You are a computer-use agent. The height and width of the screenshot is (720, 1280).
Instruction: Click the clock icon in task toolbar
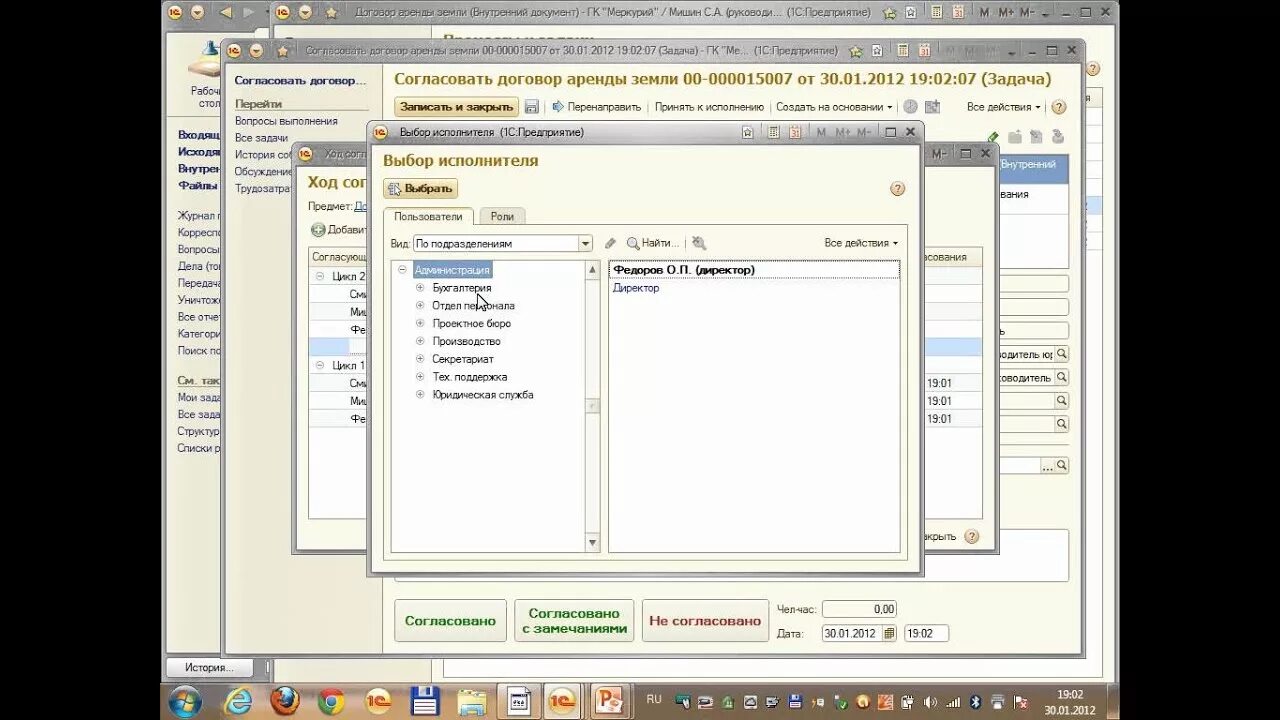[x=910, y=107]
